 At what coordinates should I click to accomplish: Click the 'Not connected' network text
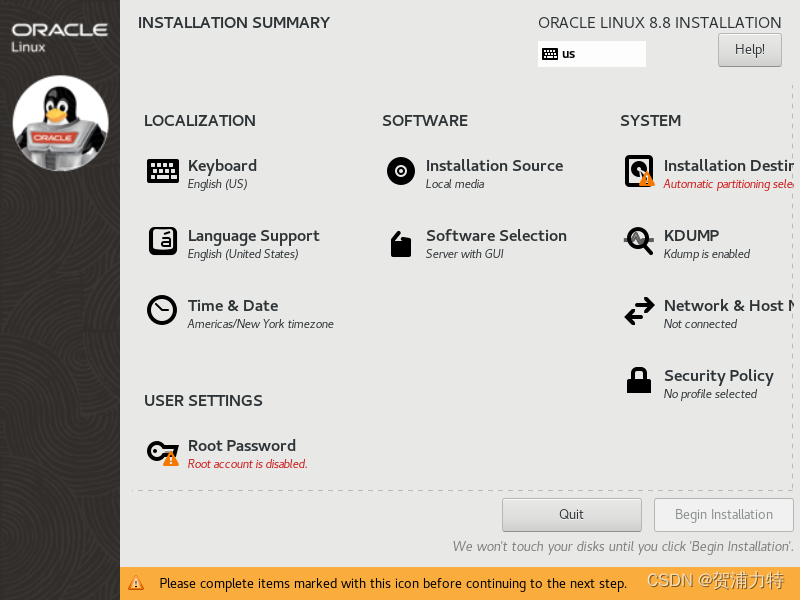700,324
